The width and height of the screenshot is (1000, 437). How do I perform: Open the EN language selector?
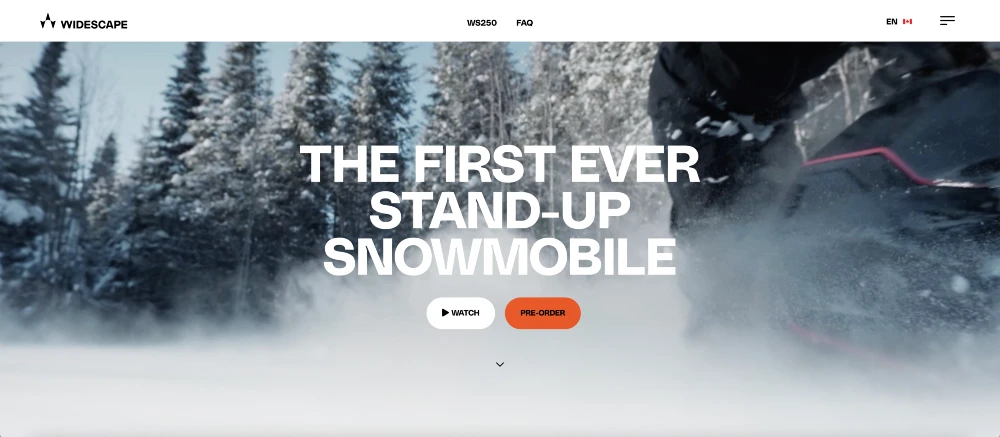click(892, 22)
